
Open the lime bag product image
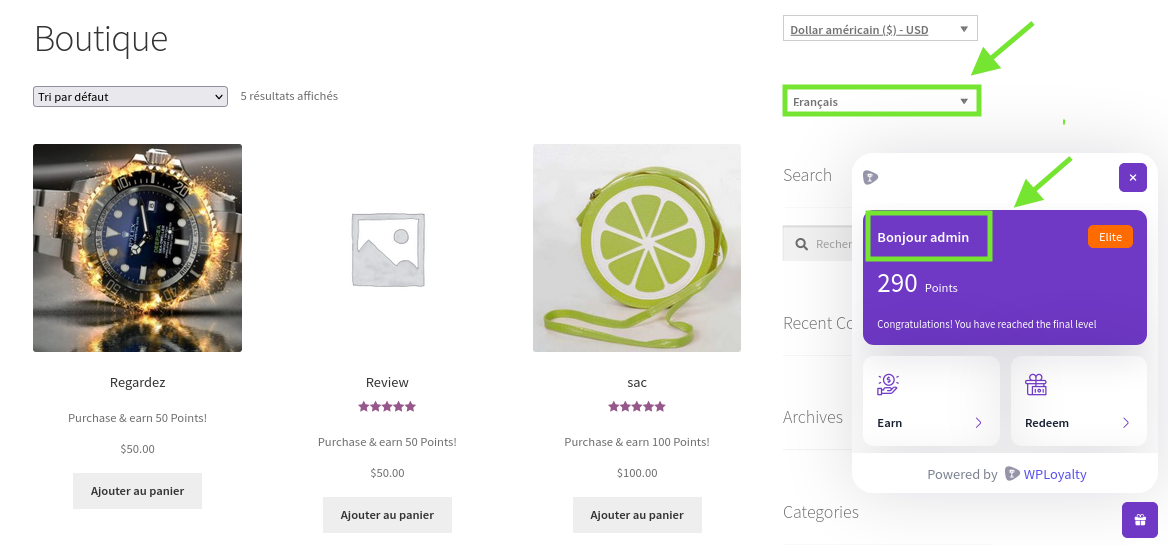pos(637,248)
